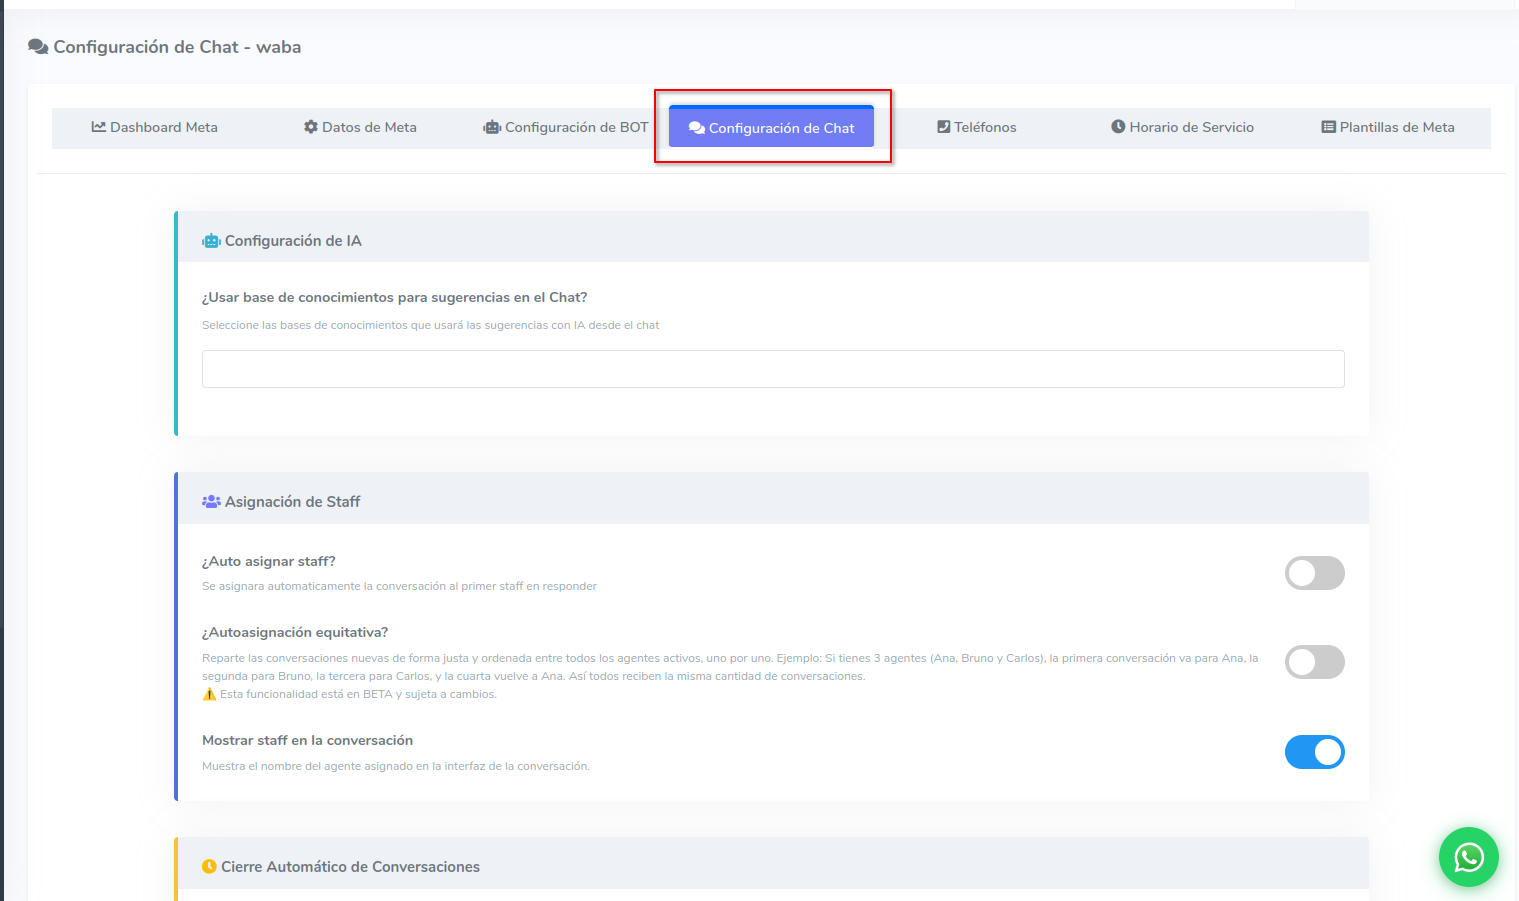The width and height of the screenshot is (1519, 901).
Task: Click the chart icon beside Dashboard Meta
Action: pos(98,127)
